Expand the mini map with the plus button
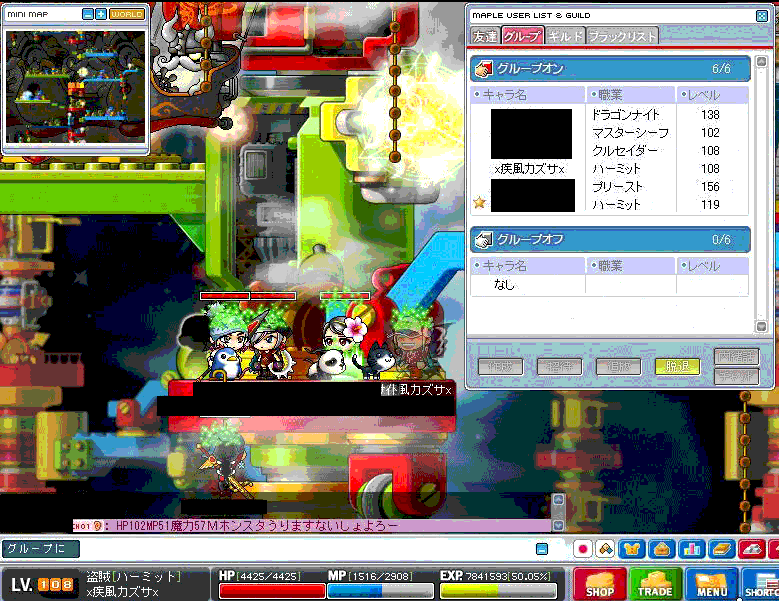This screenshot has width=779, height=601. coord(101,14)
